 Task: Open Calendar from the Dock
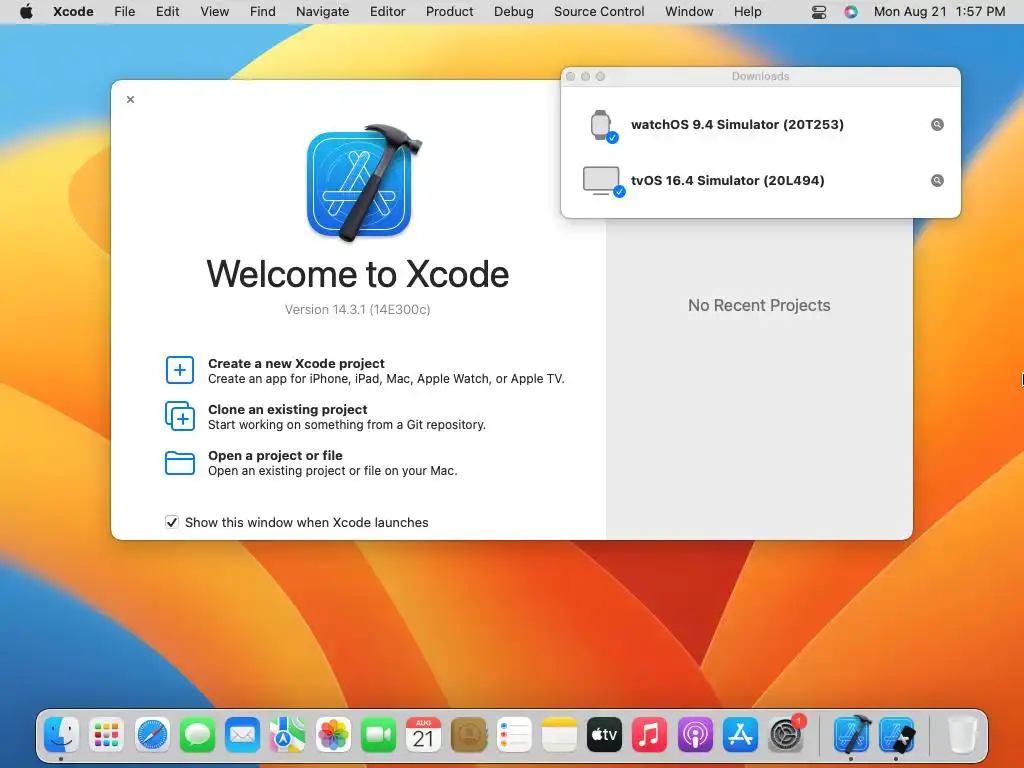423,735
